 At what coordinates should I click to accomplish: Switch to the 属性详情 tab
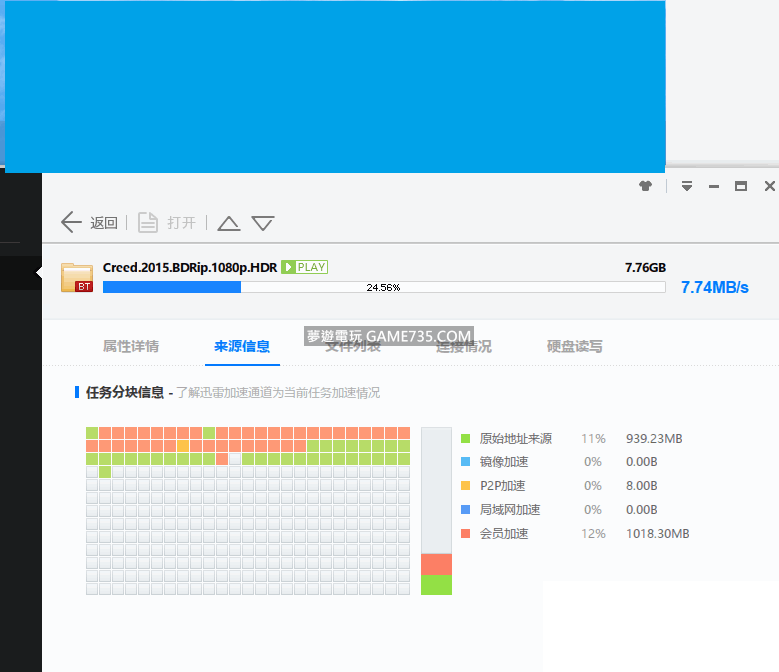click(x=130, y=347)
